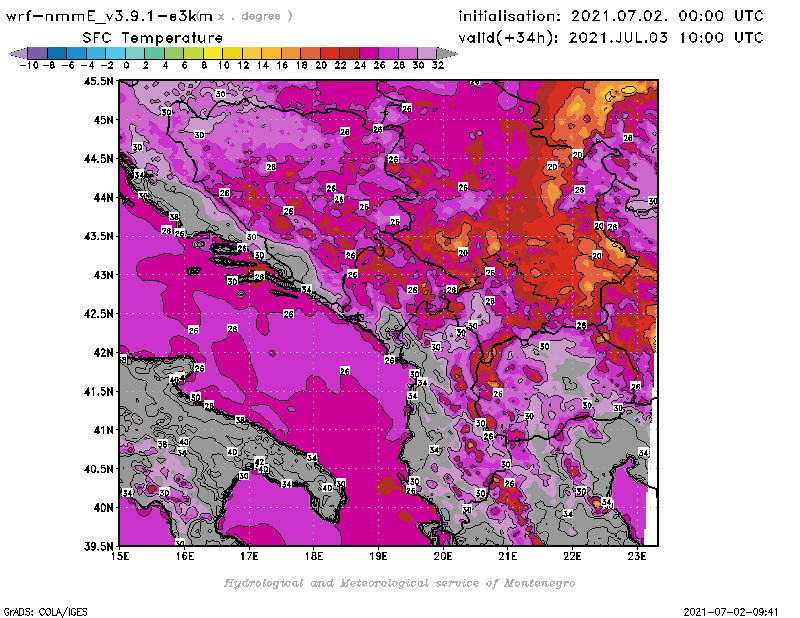The width and height of the screenshot is (800, 618).
Task: Click the '43.5N' latitude label
Action: point(98,236)
